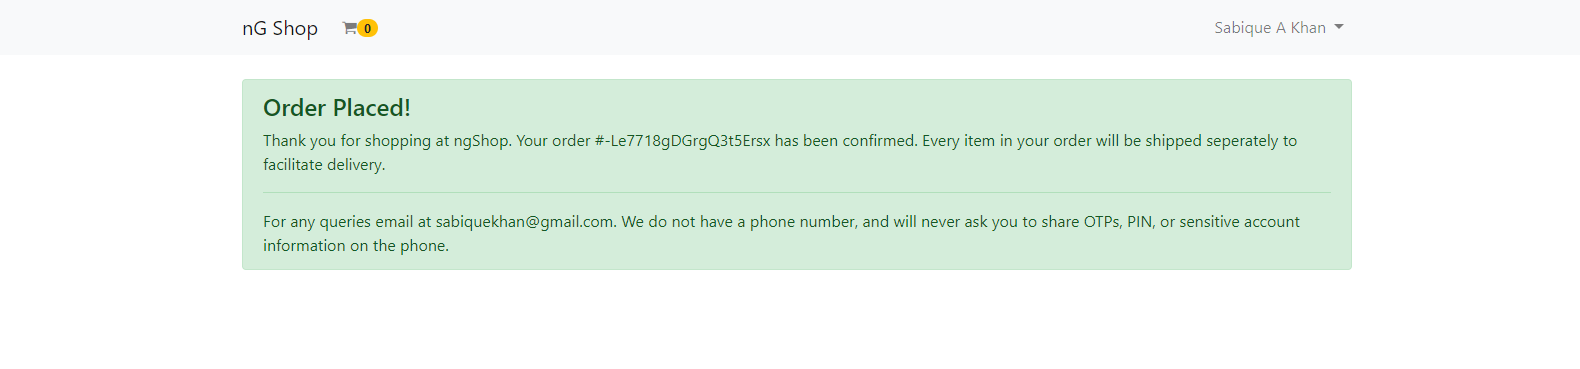
Task: Go to the nG Shop home link
Action: pos(280,28)
